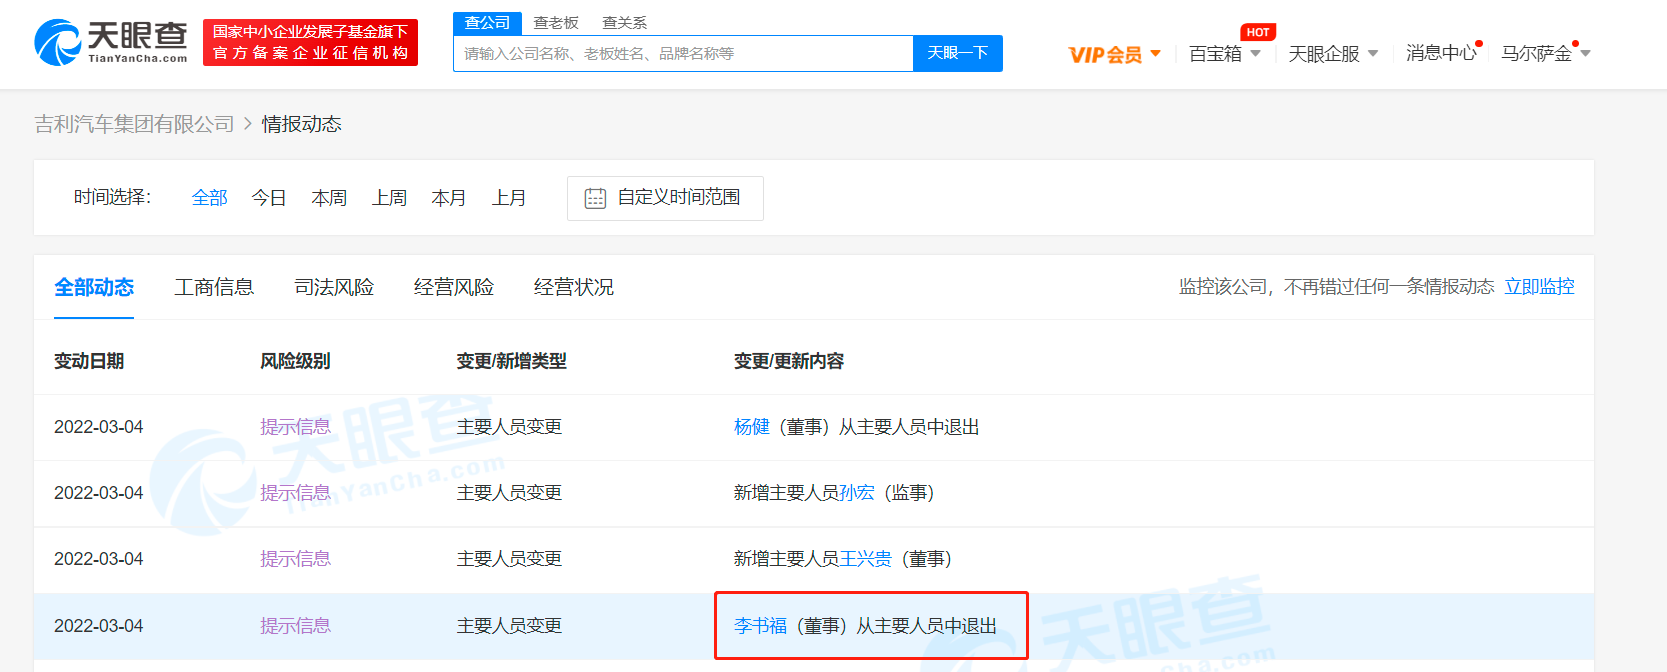Click the Tianyancha logo

pos(111,43)
